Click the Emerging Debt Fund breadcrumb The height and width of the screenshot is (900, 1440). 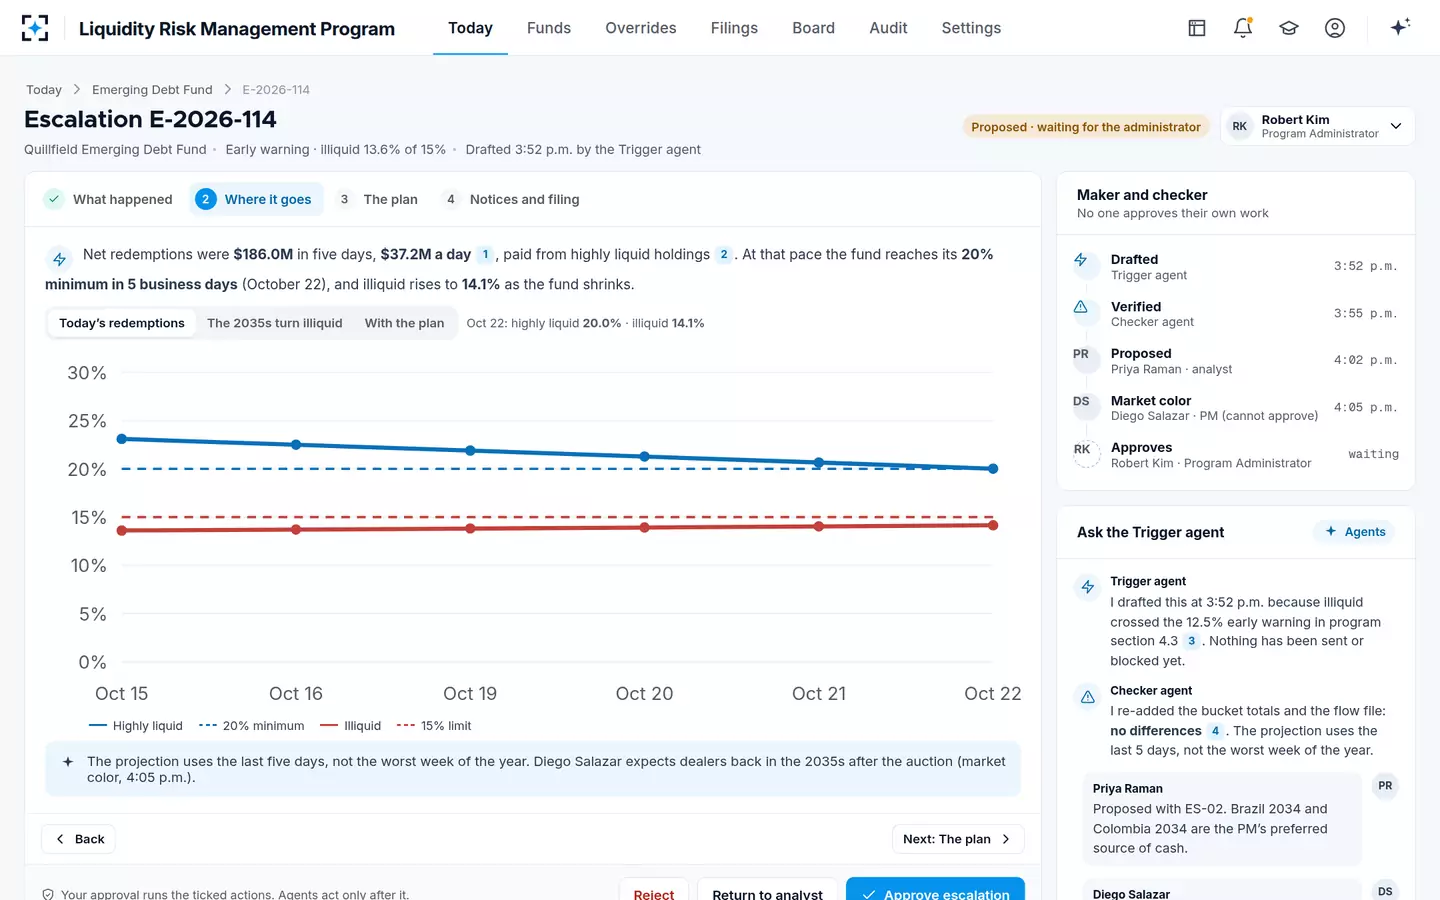pyautogui.click(x=152, y=90)
